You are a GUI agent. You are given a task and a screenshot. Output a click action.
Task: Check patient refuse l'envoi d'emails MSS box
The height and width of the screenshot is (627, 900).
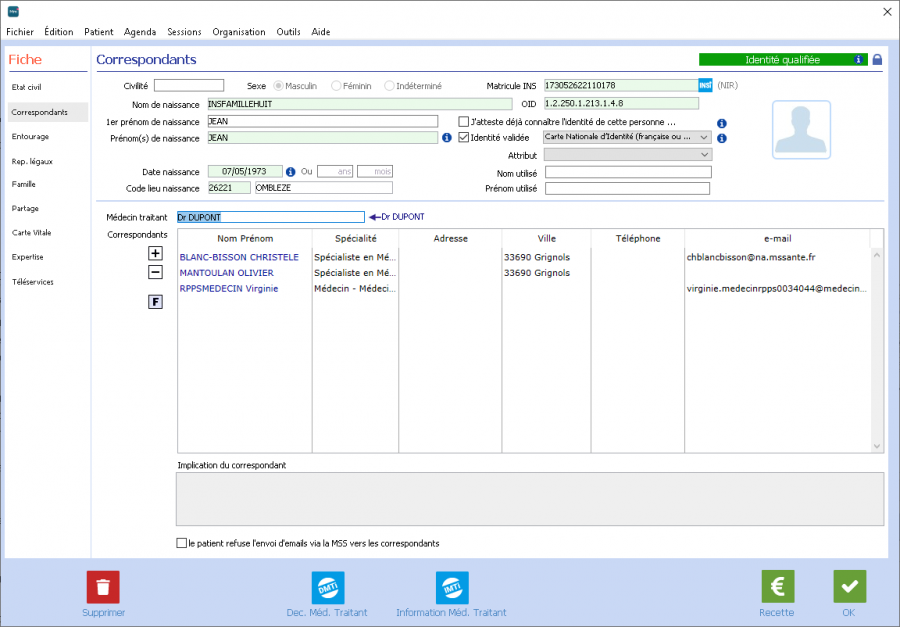click(182, 543)
